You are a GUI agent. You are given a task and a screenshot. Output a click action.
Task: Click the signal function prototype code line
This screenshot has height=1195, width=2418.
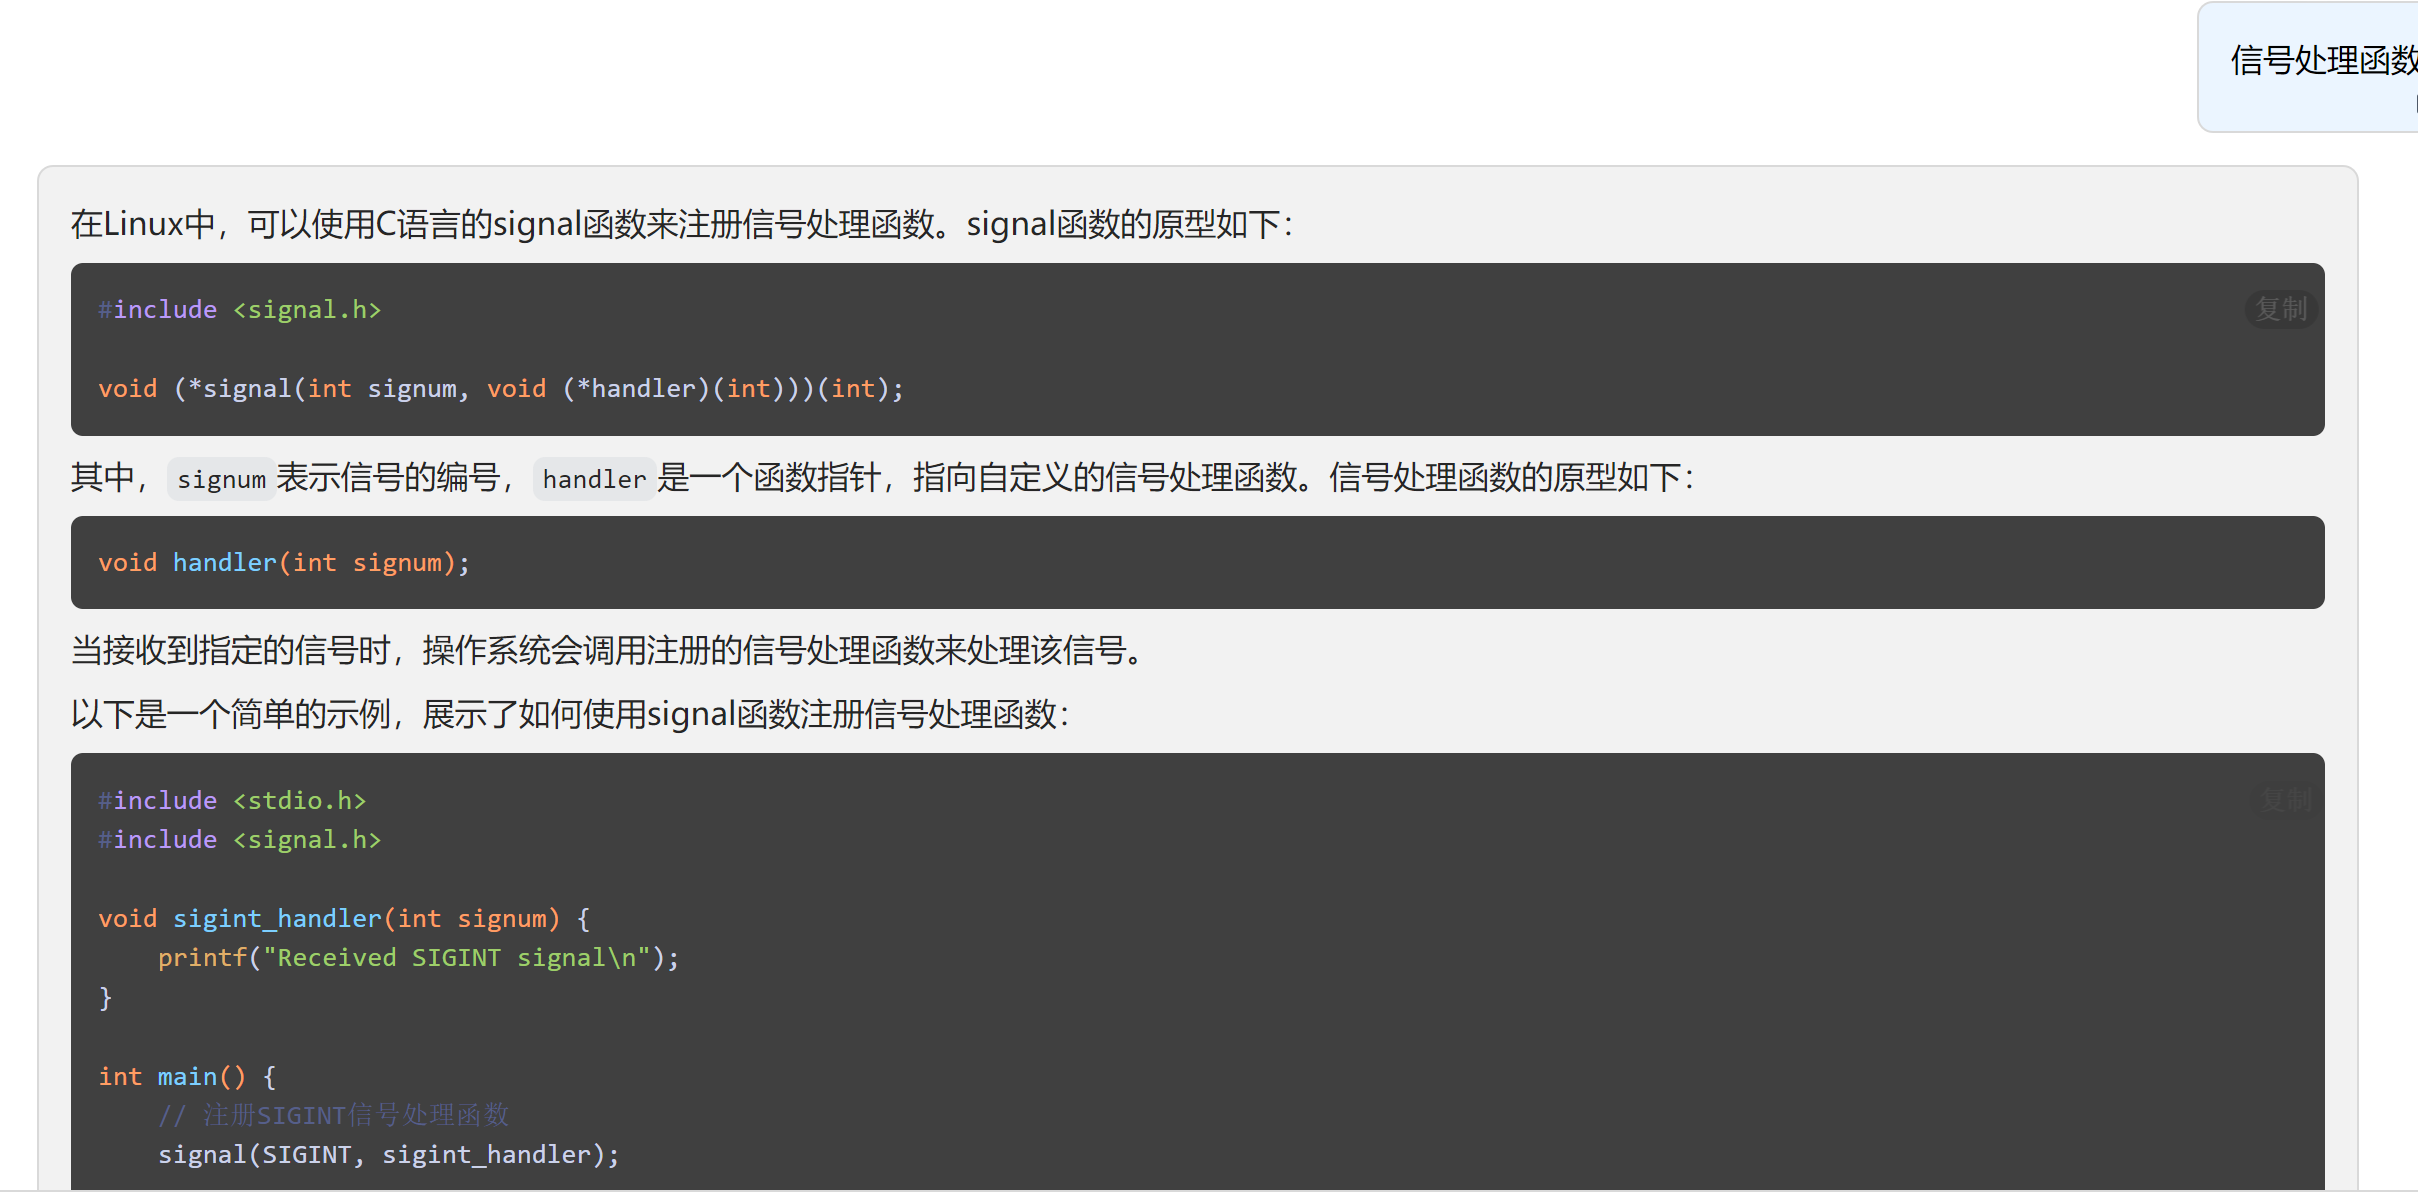click(500, 388)
